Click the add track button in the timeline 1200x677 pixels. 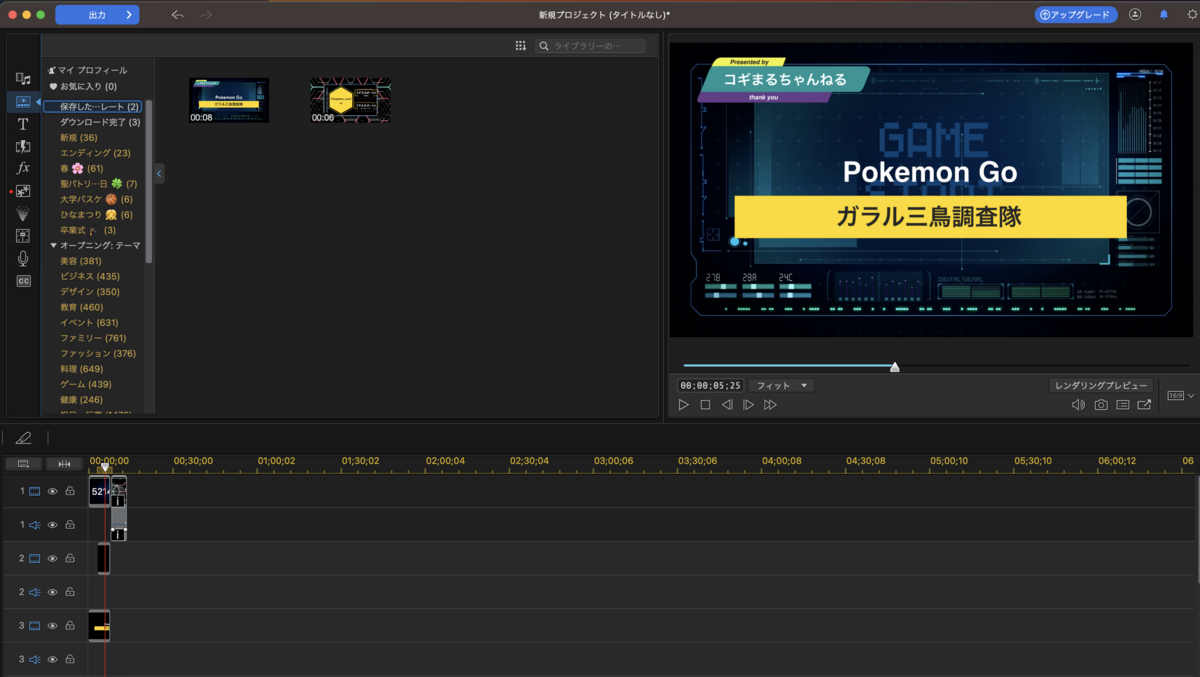(x=23, y=464)
